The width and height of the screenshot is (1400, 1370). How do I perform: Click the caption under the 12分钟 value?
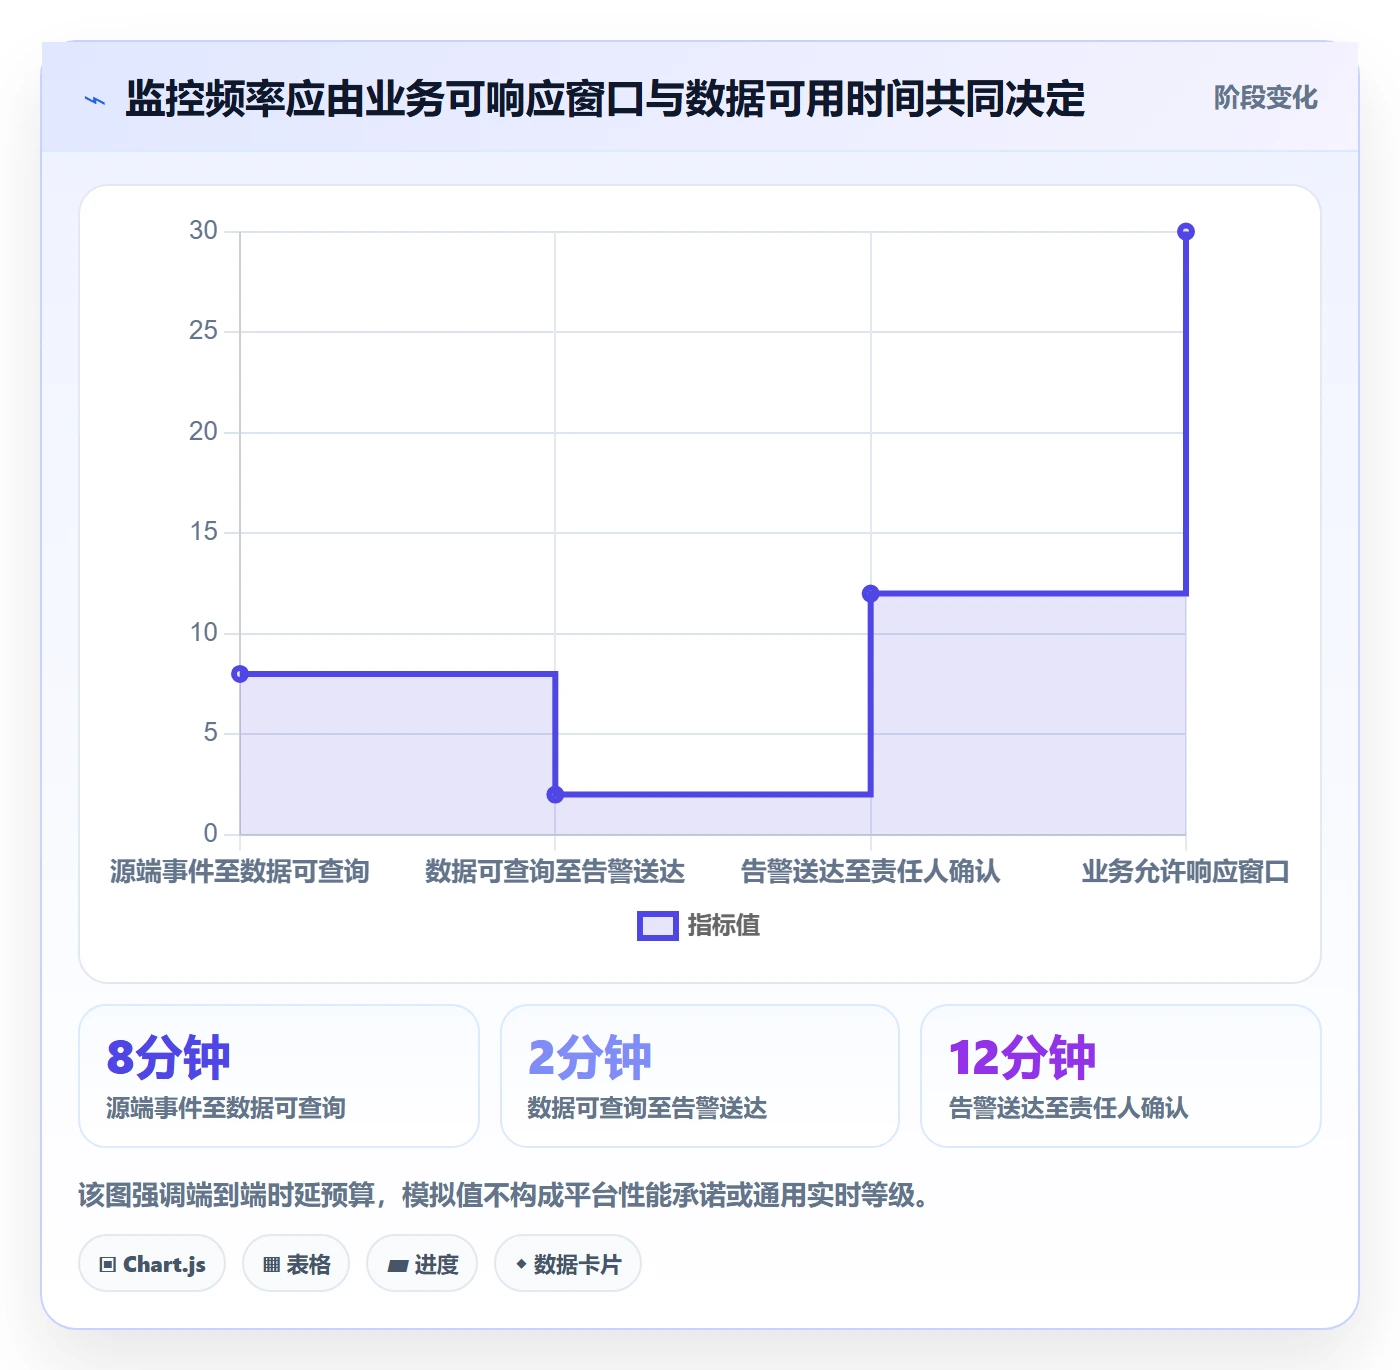tap(1068, 1108)
